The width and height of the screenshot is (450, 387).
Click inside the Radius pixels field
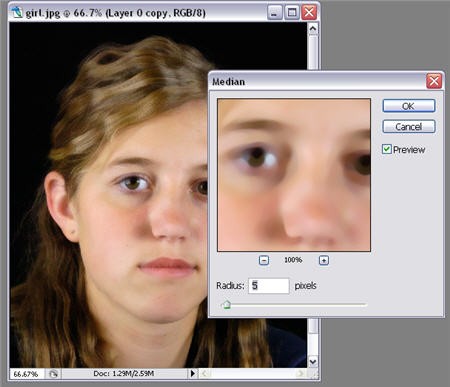pyautogui.click(x=269, y=286)
